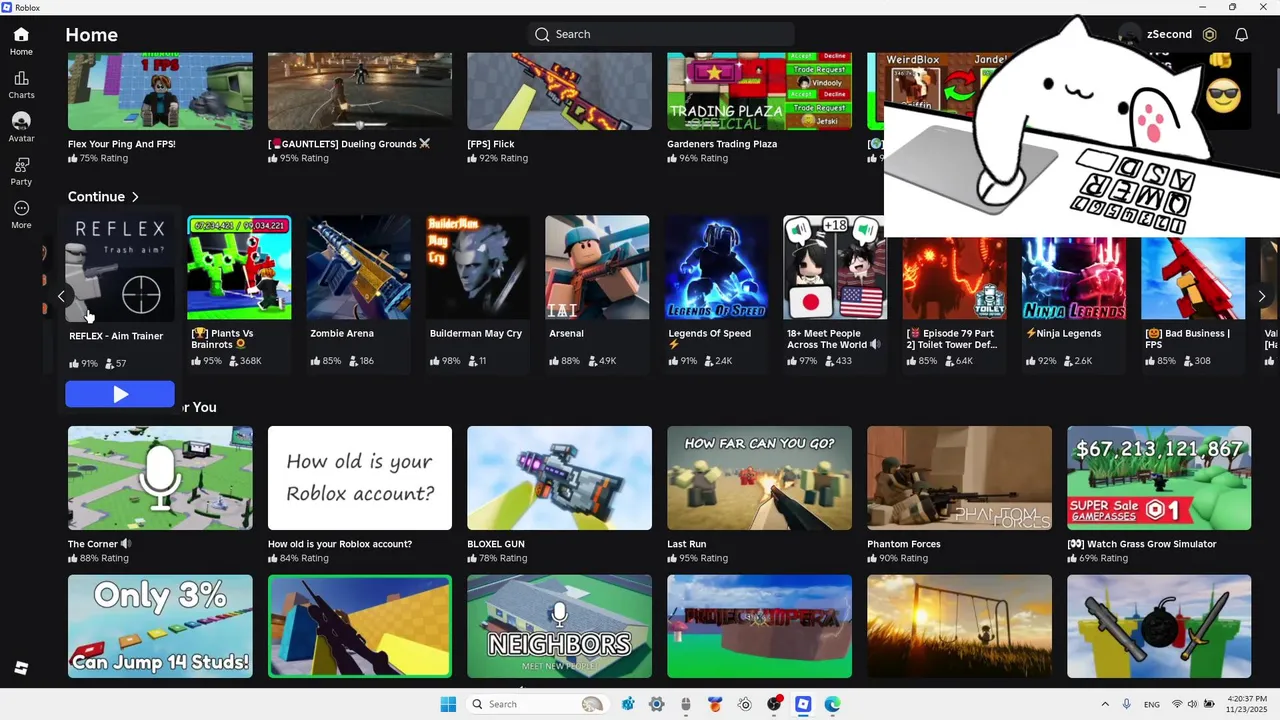Open The Corner voice chat game

tap(160, 478)
